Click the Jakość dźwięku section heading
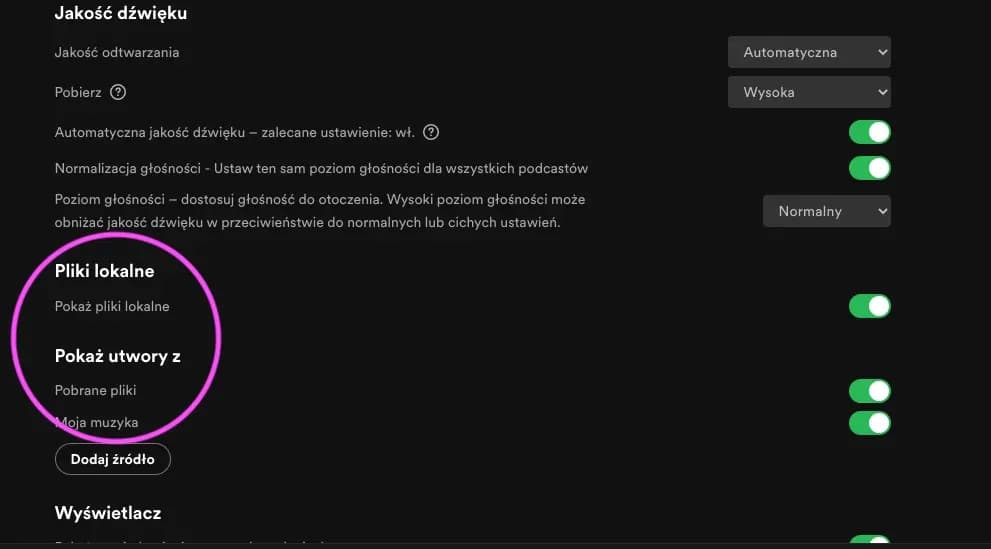 point(120,13)
